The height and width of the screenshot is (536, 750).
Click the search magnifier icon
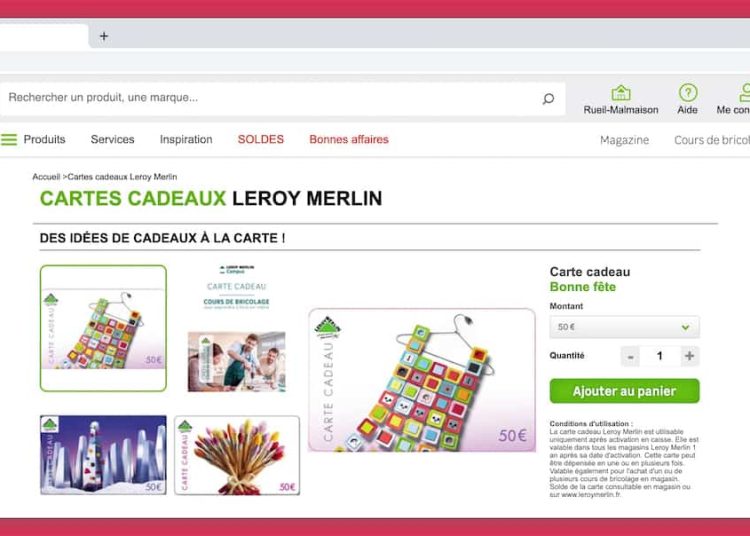(x=548, y=98)
